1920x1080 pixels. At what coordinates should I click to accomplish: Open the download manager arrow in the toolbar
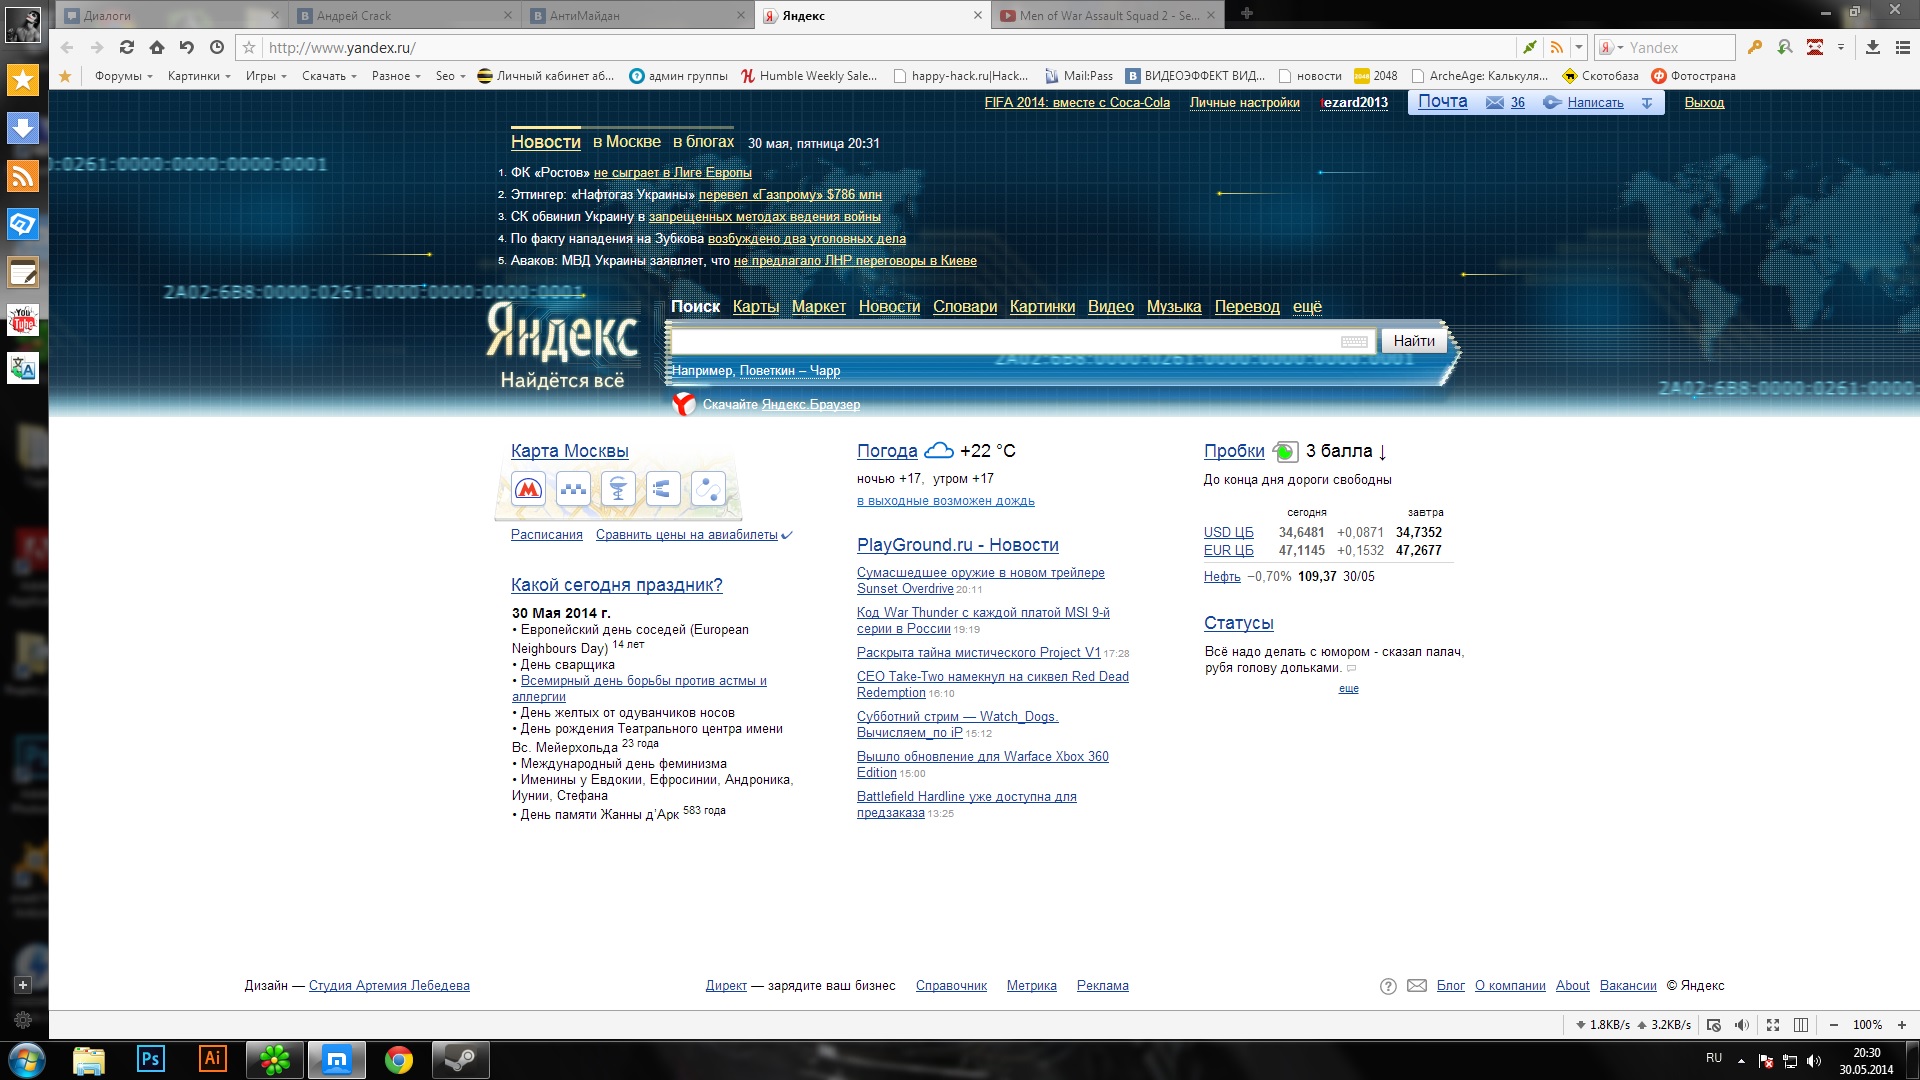tap(1873, 47)
